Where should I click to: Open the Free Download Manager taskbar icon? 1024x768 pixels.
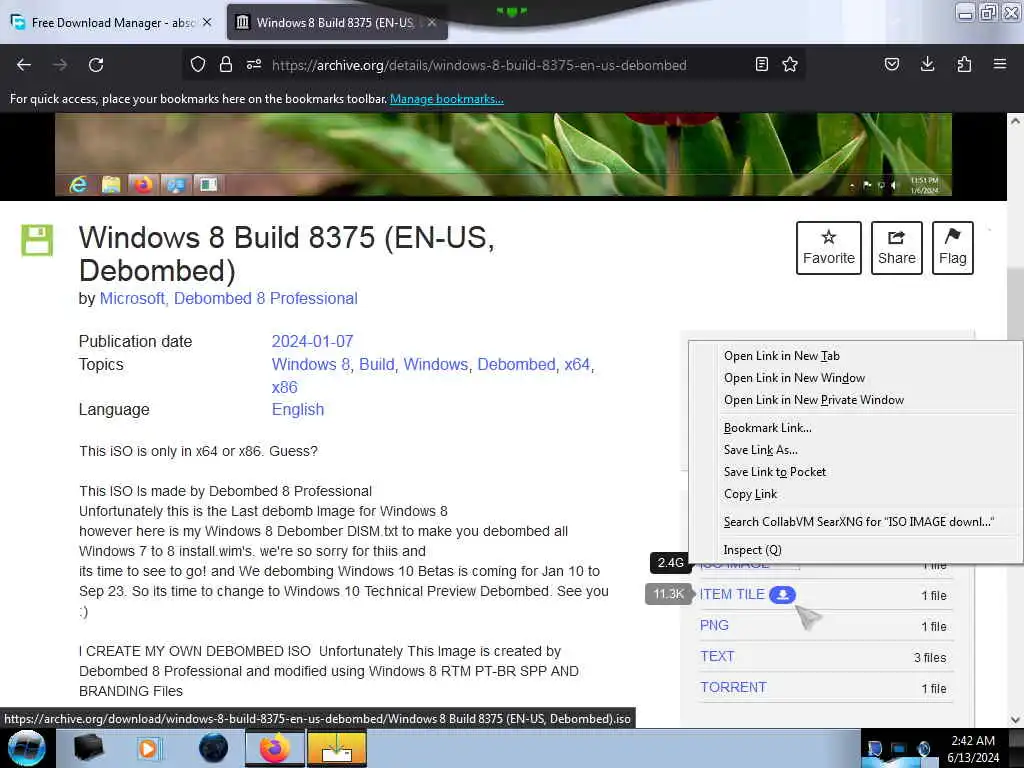click(x=337, y=748)
